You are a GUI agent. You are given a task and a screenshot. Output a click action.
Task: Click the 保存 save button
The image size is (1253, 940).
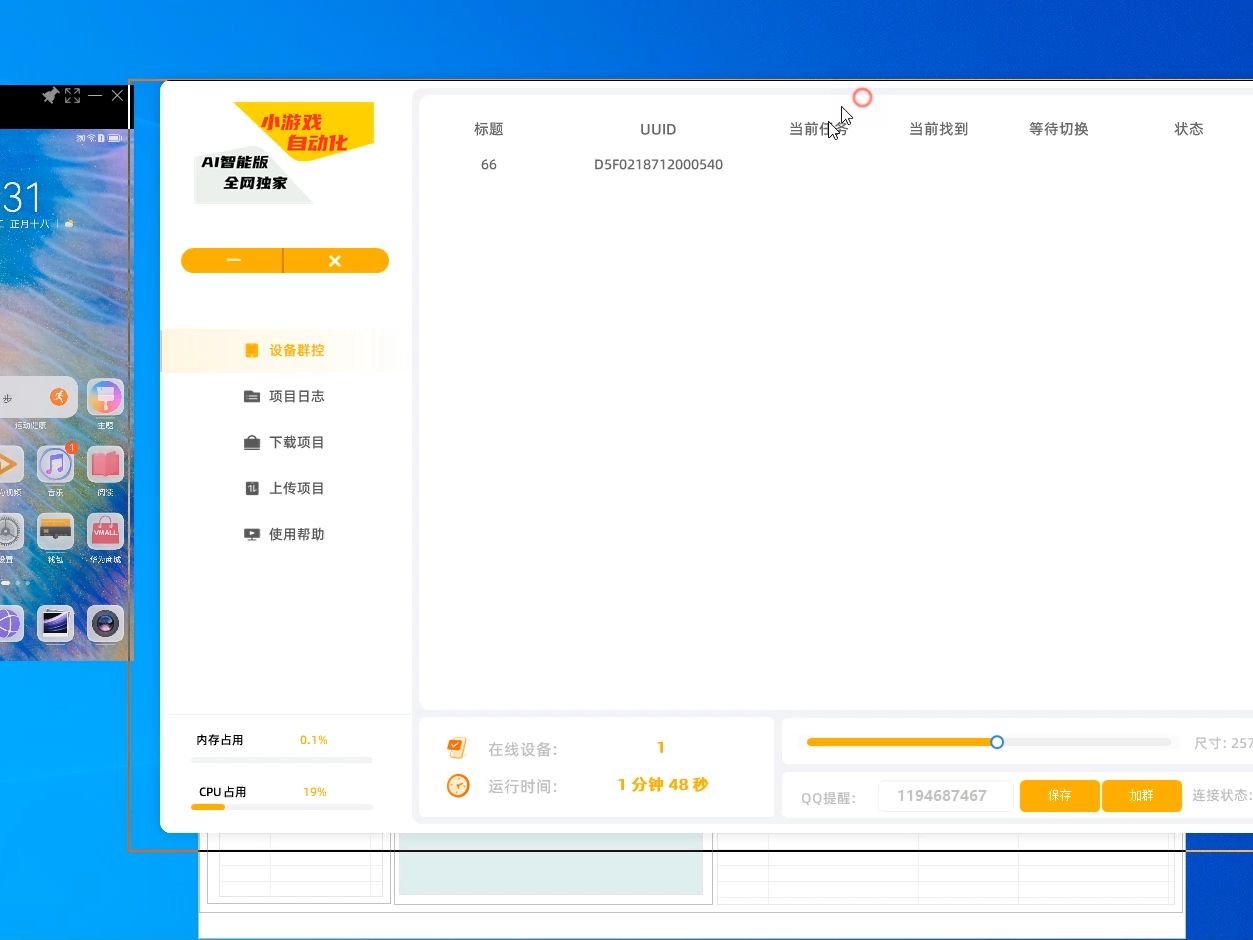[x=1059, y=795]
